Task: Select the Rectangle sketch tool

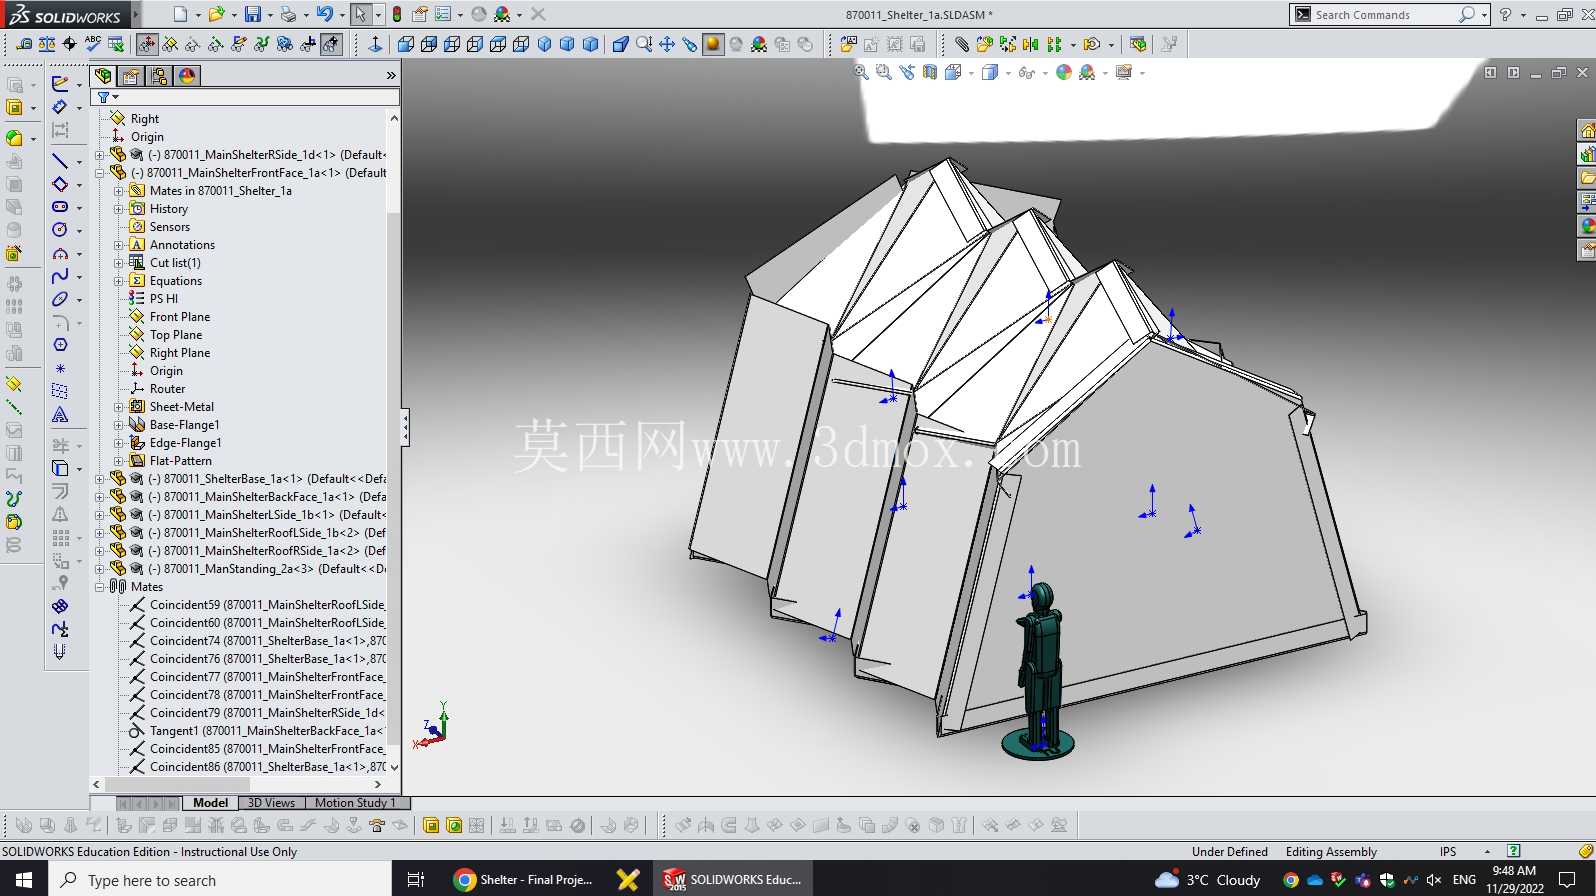Action: (x=60, y=184)
